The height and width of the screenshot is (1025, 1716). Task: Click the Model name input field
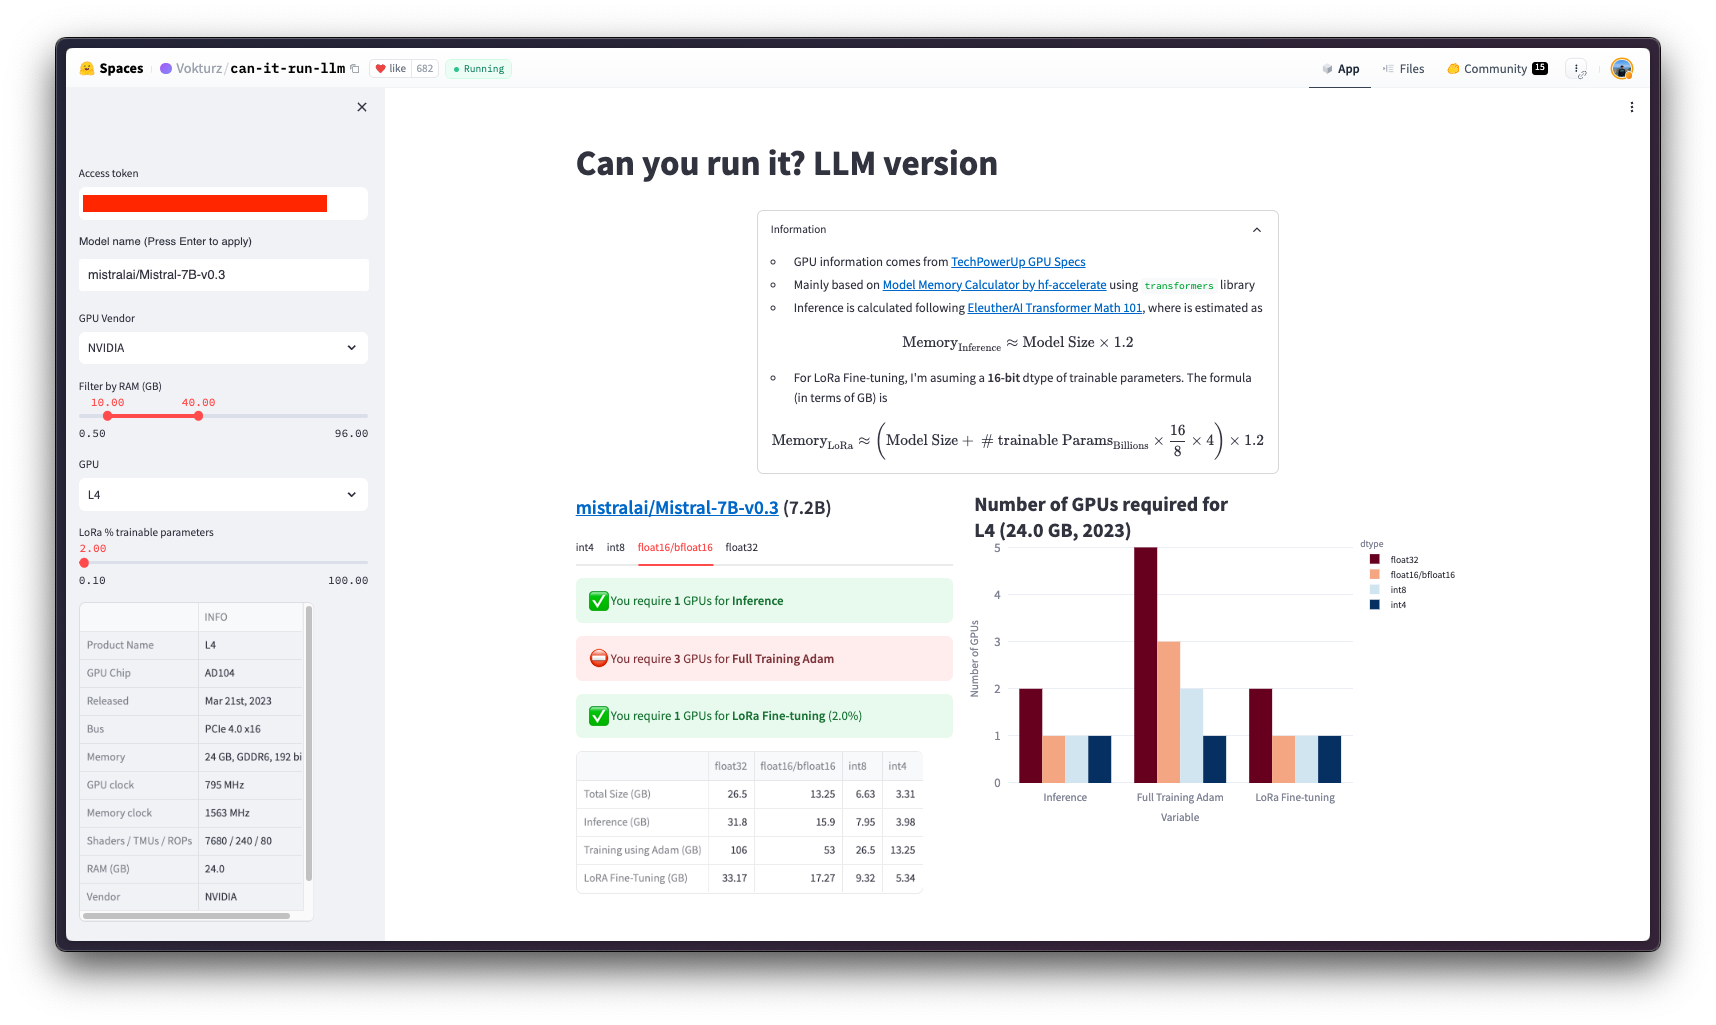[x=223, y=275]
